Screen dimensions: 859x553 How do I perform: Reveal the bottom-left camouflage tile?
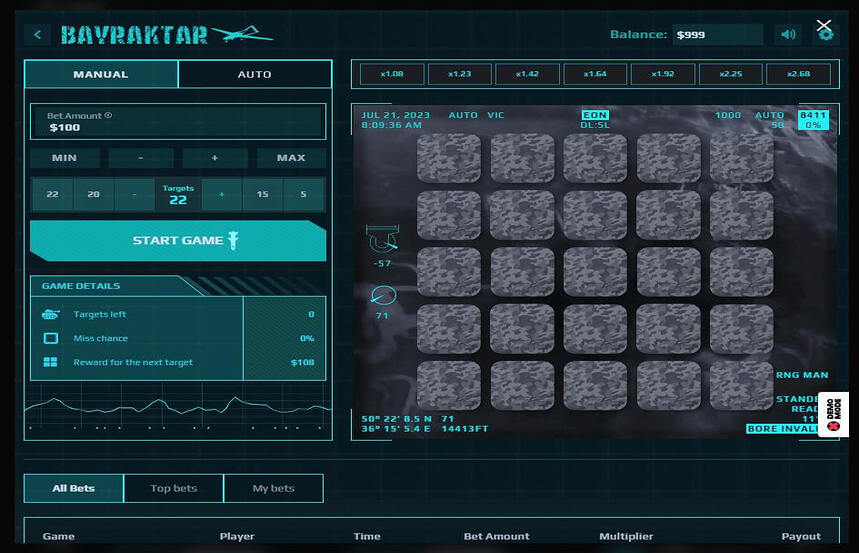tap(449, 386)
